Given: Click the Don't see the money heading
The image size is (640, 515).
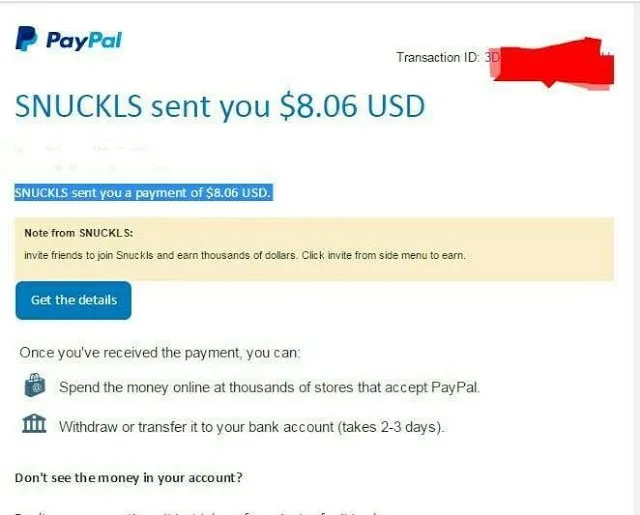Looking at the screenshot, I should click(x=129, y=477).
